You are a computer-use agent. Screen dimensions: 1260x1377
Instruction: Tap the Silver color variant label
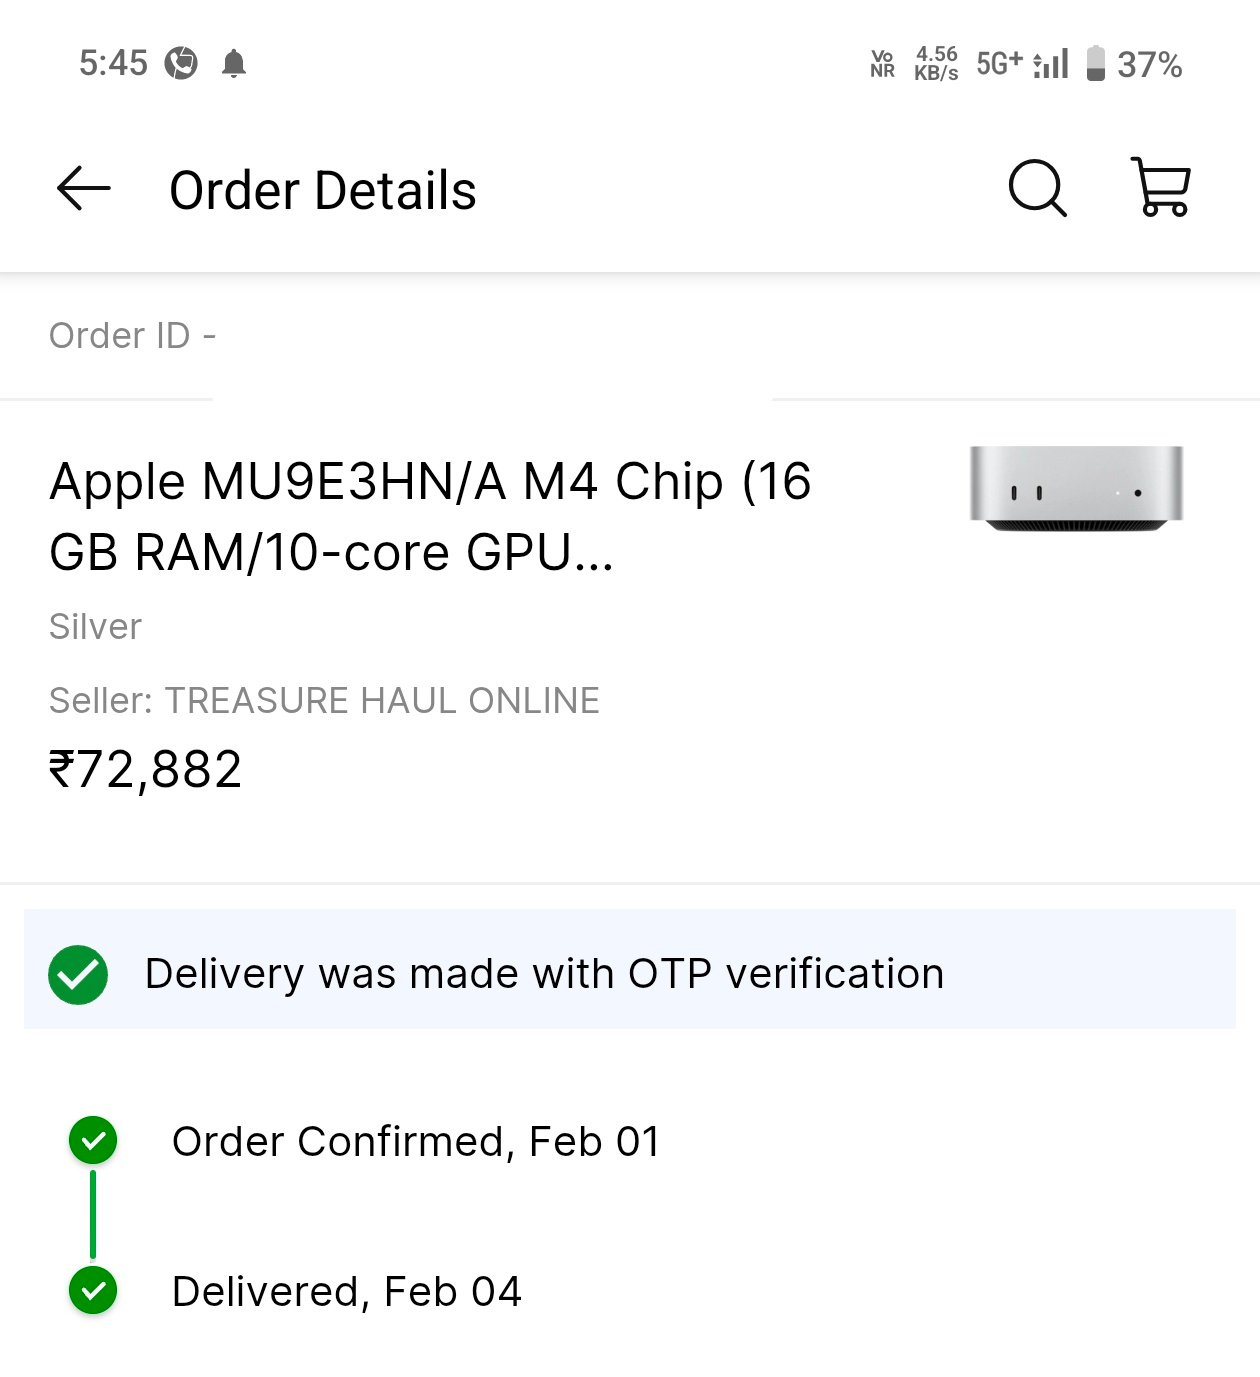click(x=96, y=627)
